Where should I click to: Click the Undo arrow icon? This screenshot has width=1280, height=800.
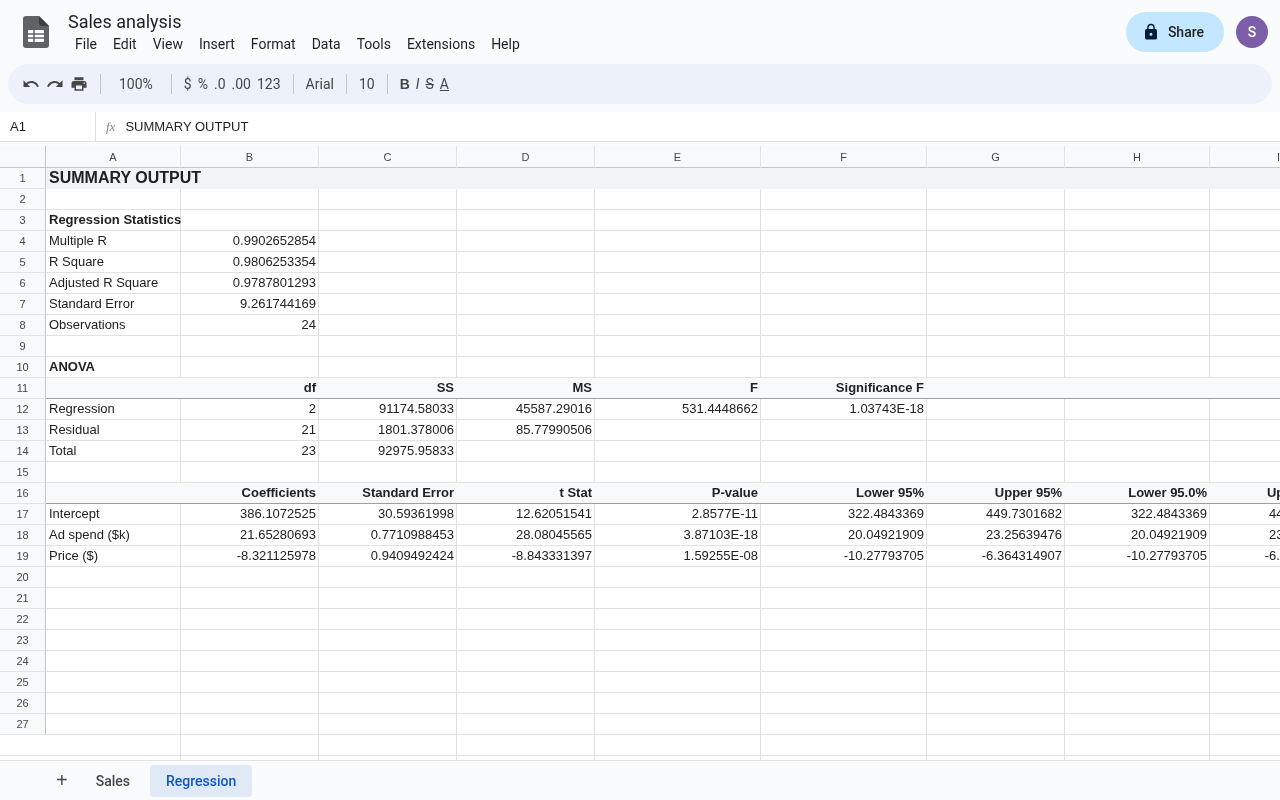tap(31, 84)
